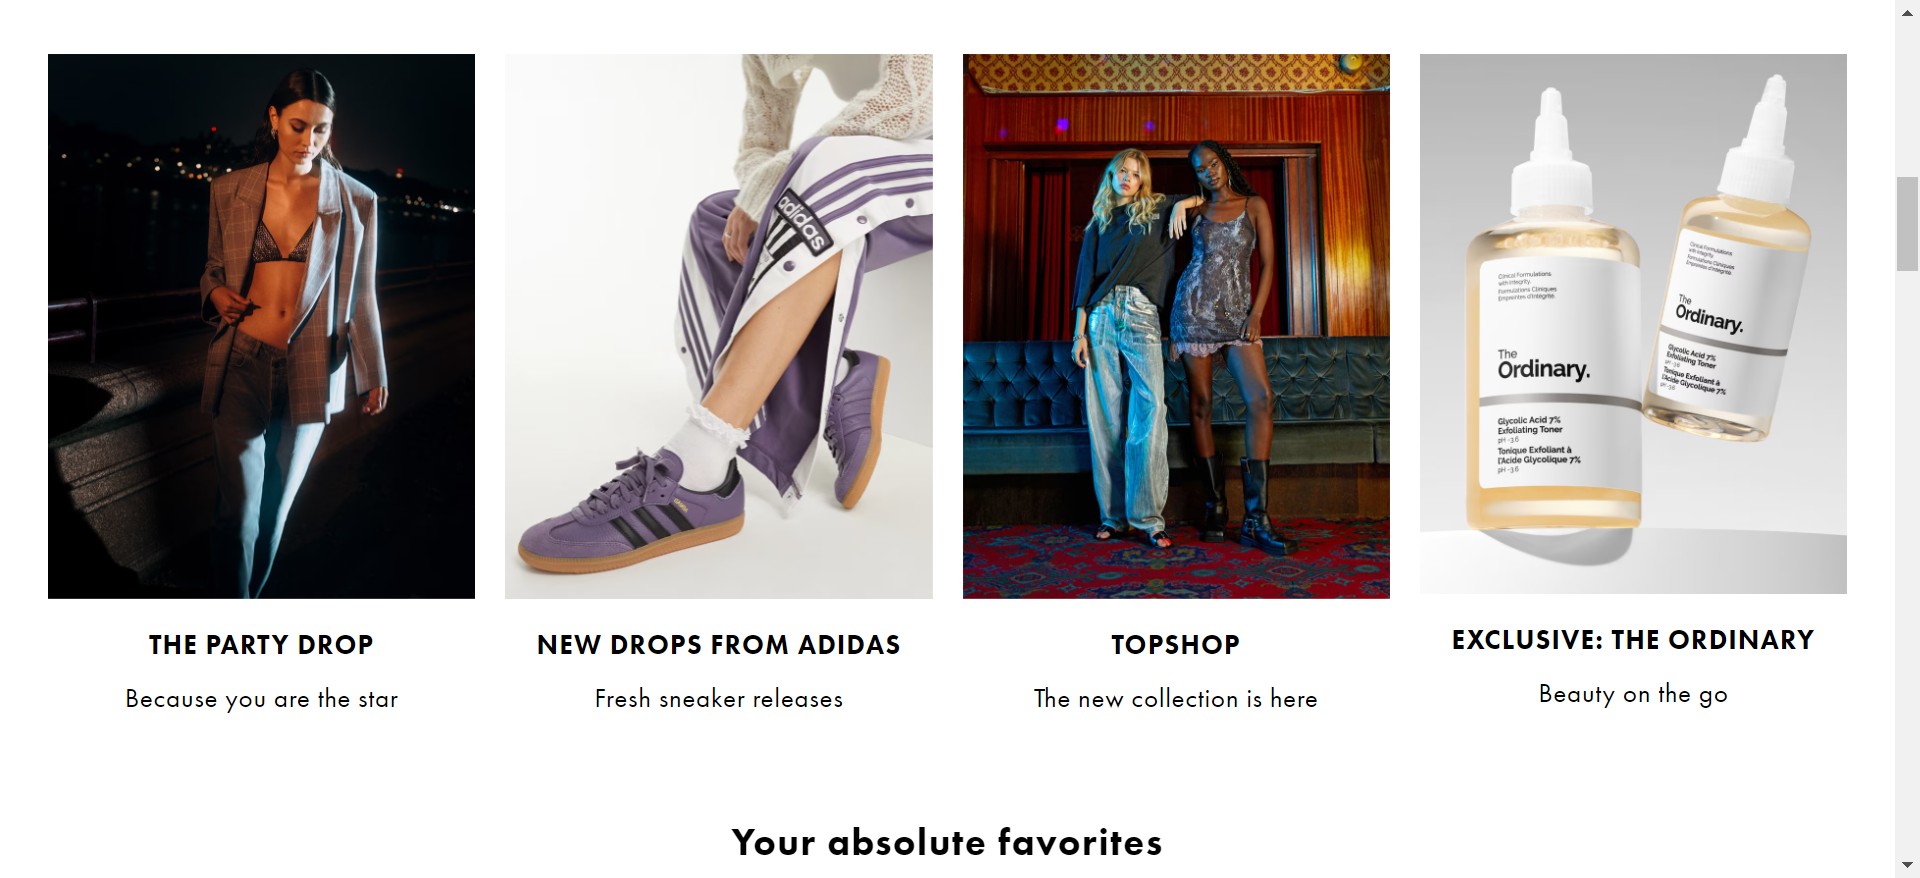Click the 'Your absolute favorites' section heading
Image resolution: width=1920 pixels, height=878 pixels.
tap(947, 843)
